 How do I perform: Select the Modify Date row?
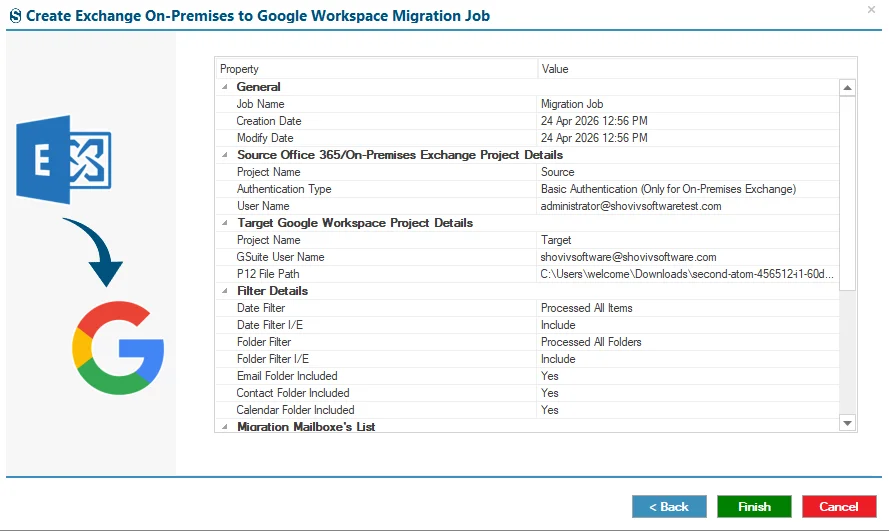click(527, 138)
